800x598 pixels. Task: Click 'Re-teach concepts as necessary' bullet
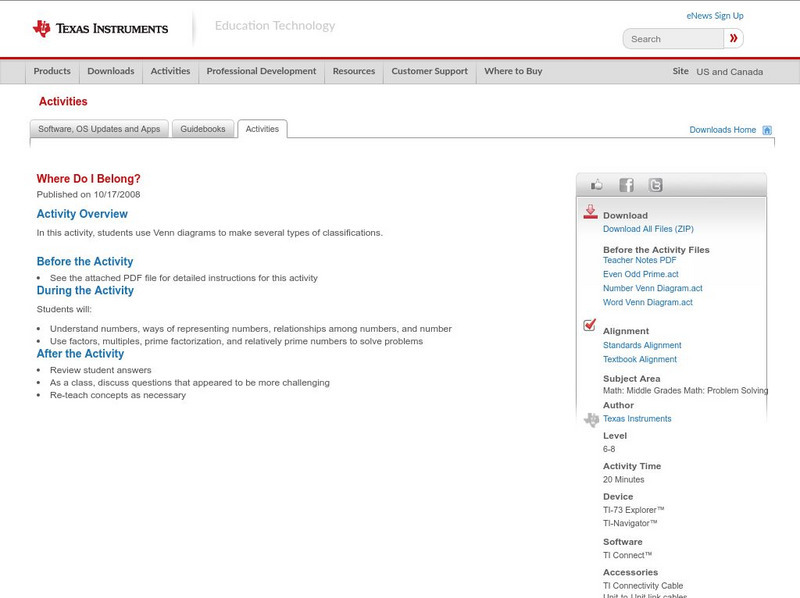point(118,395)
